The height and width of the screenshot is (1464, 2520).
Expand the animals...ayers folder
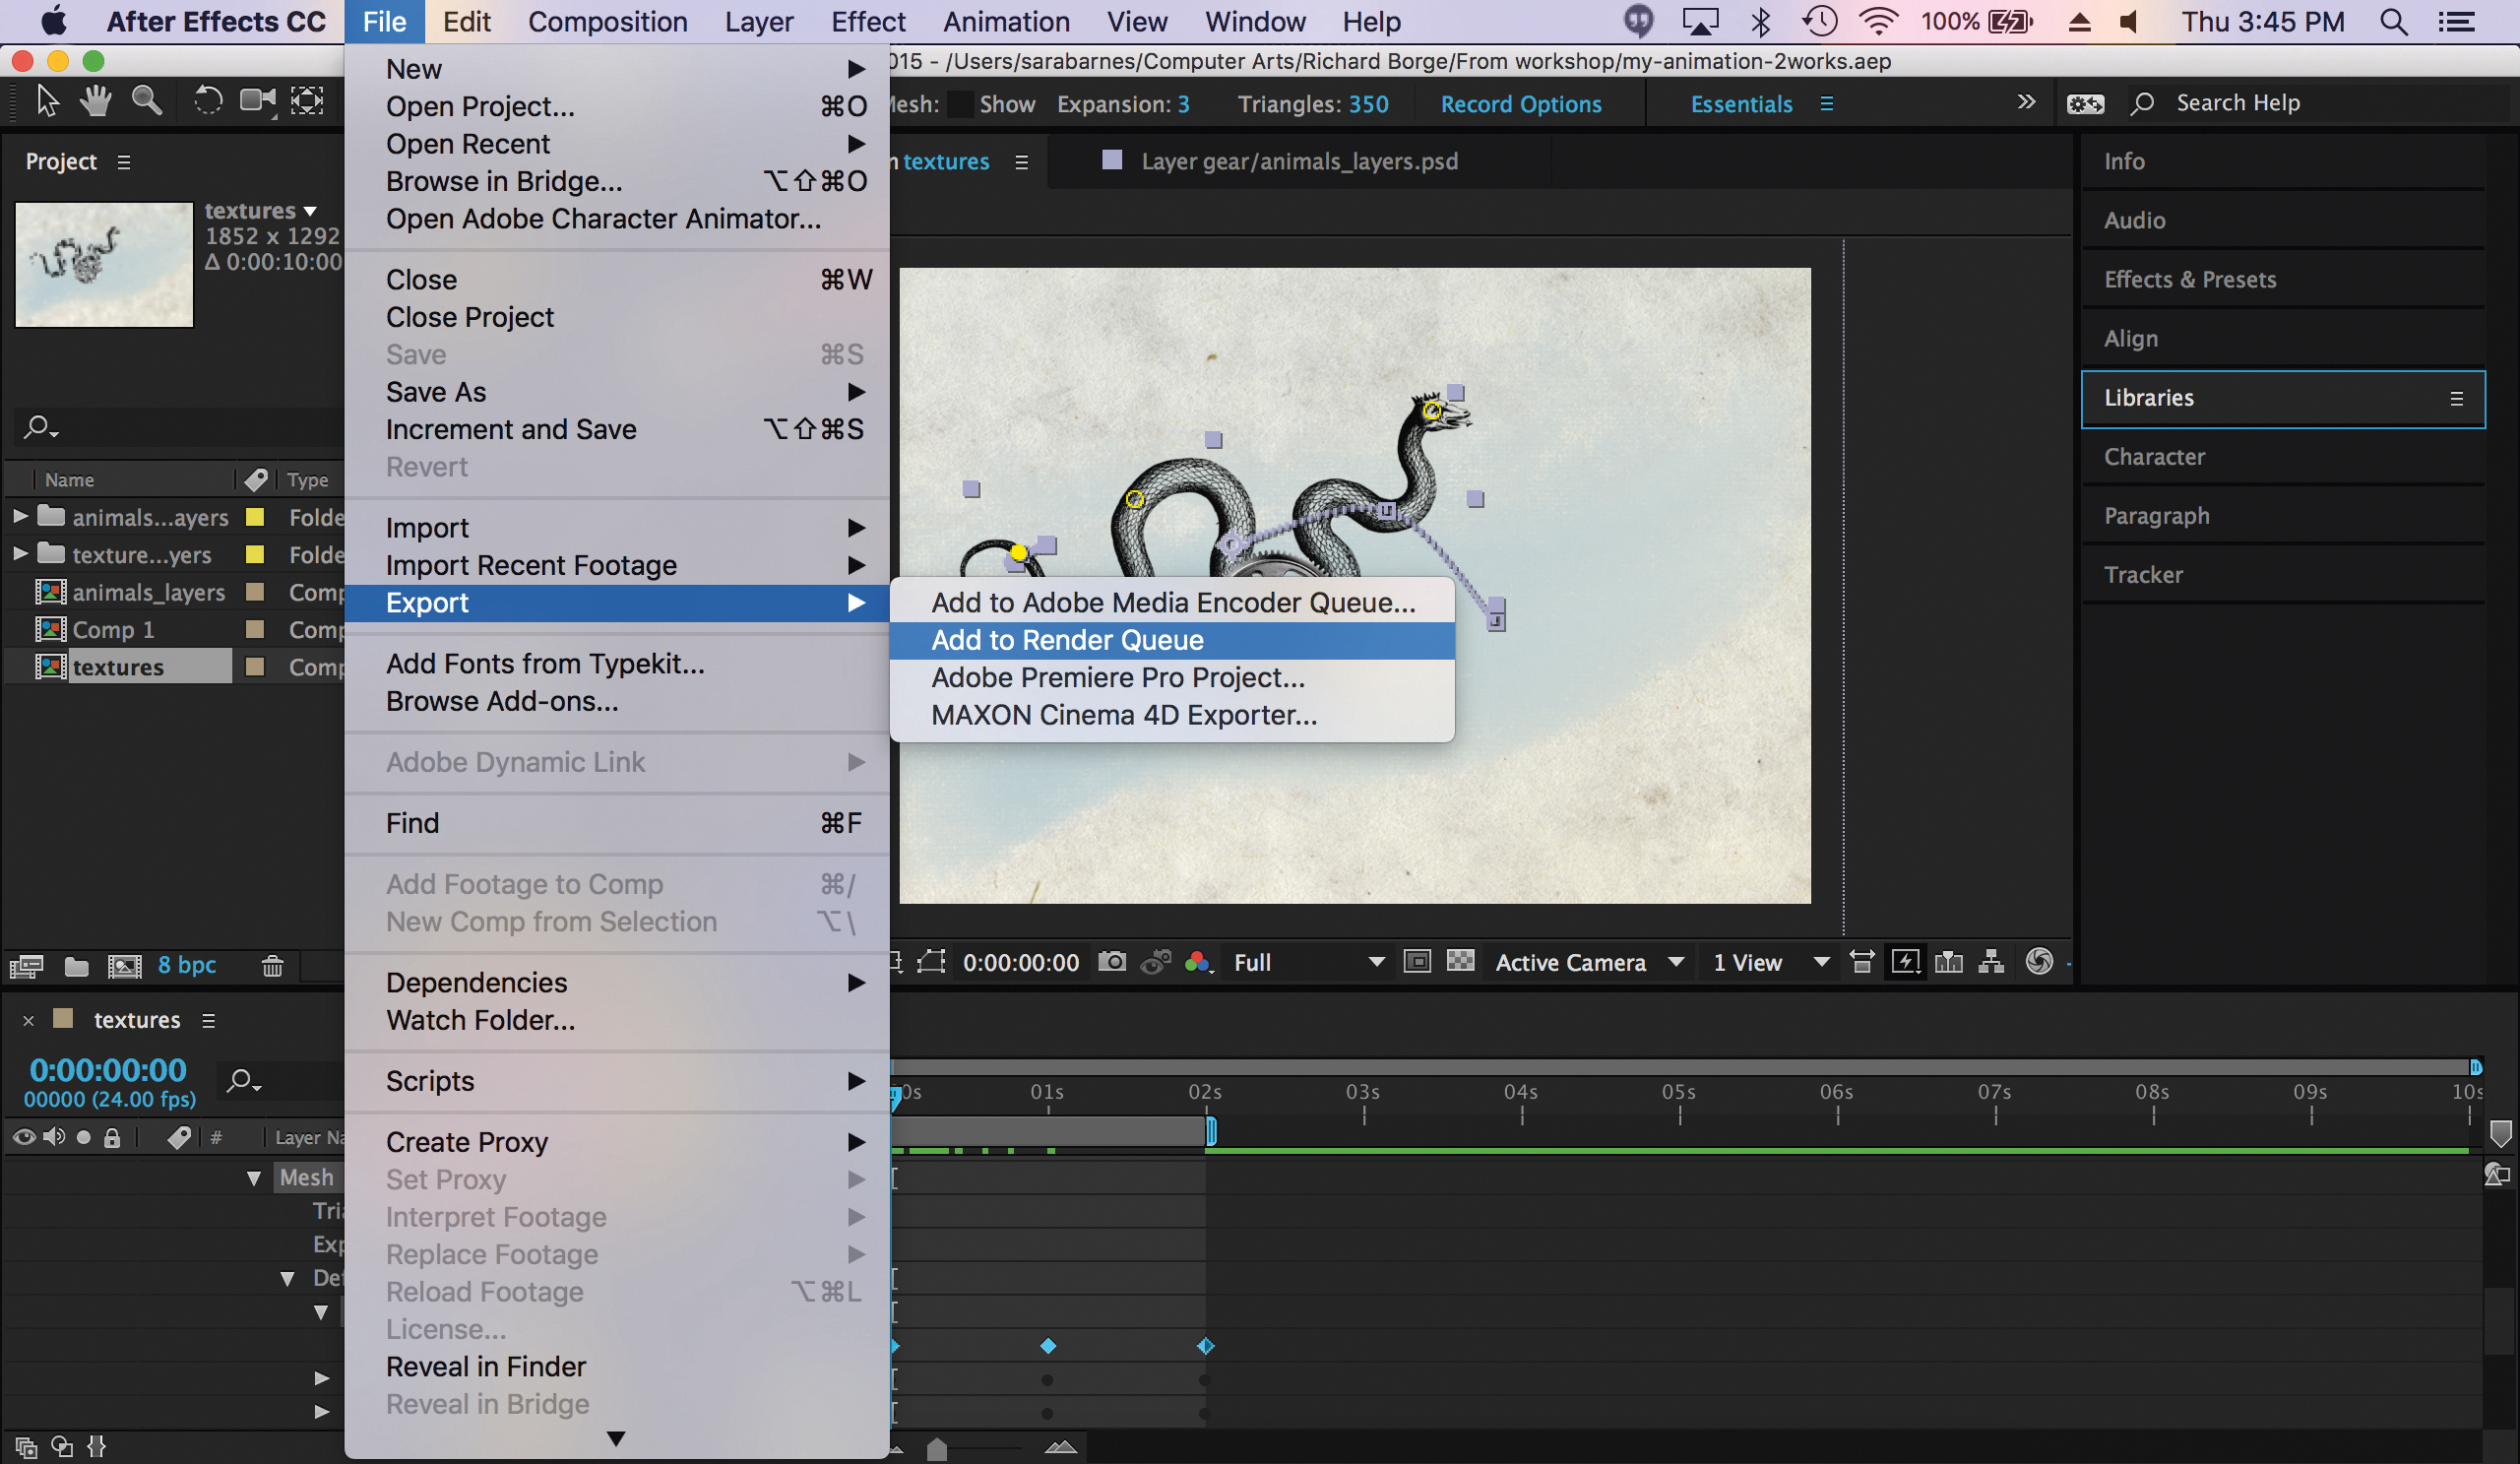20,517
